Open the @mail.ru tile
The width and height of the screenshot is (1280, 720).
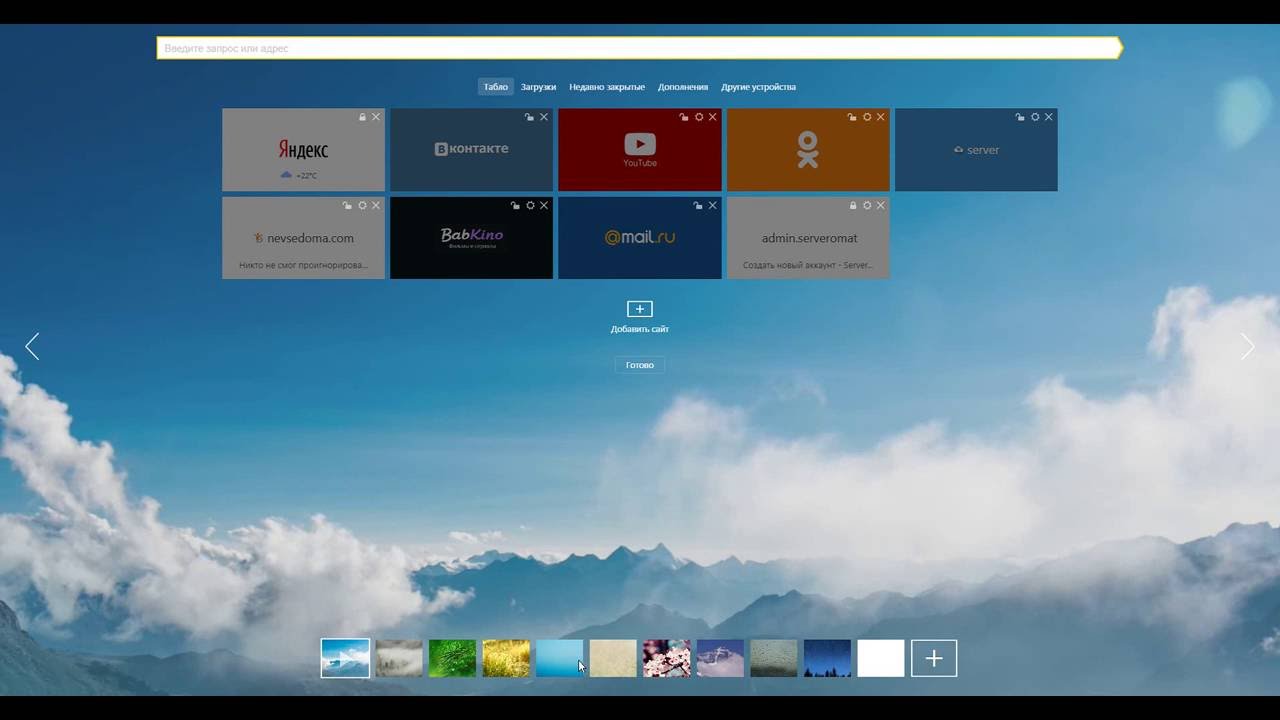640,238
